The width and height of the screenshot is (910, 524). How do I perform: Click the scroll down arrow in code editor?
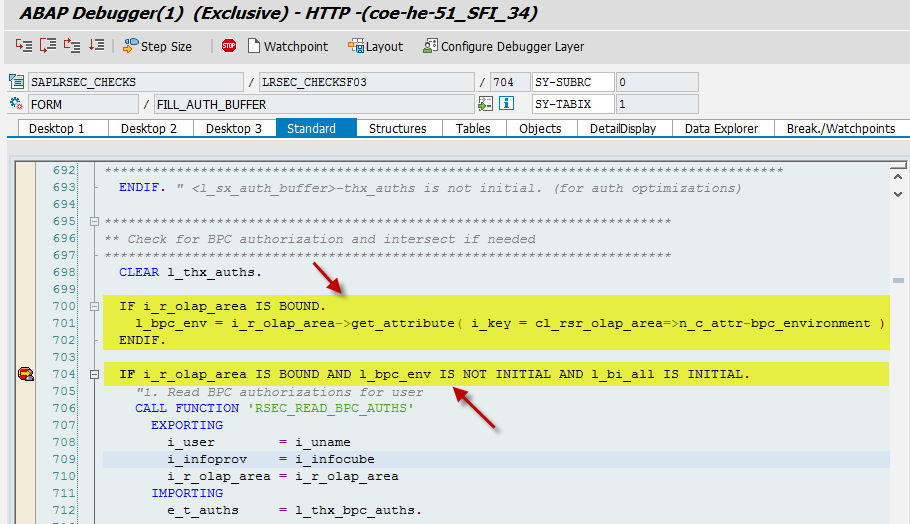(x=898, y=194)
